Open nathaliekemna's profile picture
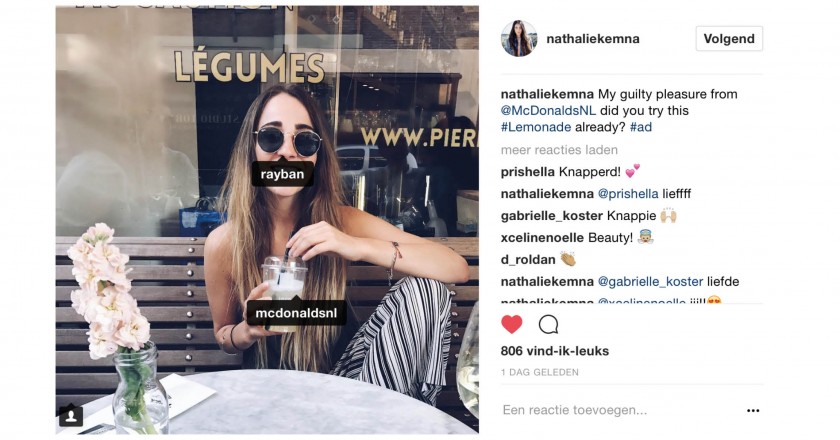This screenshot has height=440, width=840. tap(519, 39)
